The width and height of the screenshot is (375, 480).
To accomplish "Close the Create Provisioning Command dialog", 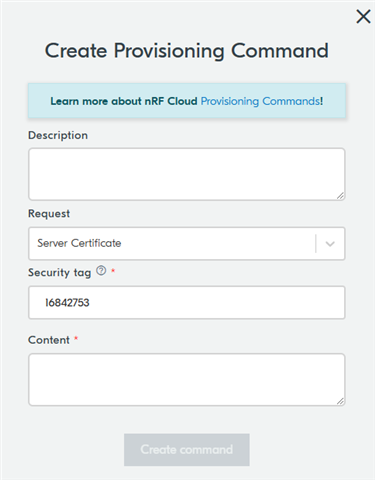I will [363, 16].
